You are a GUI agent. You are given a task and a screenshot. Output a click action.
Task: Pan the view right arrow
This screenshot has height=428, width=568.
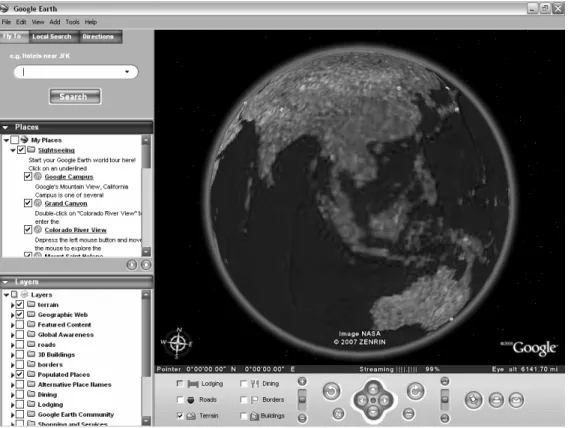[385, 400]
